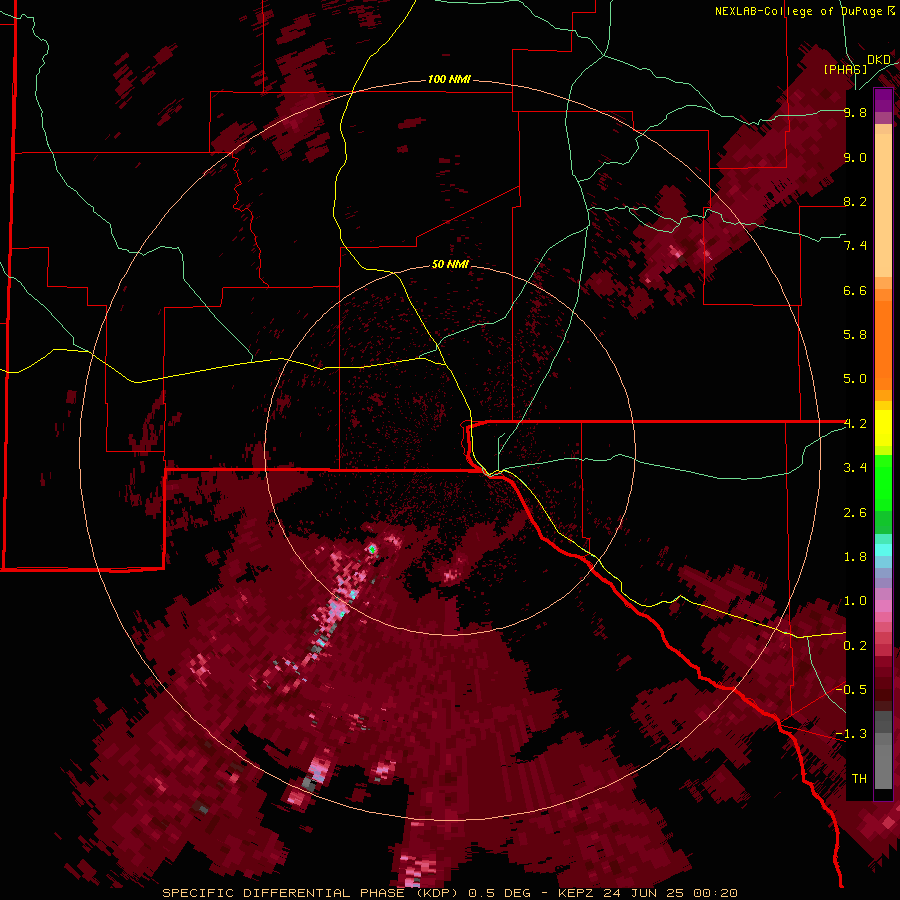Click the 2.6 scale label
Screen dimensions: 900x900
[855, 513]
